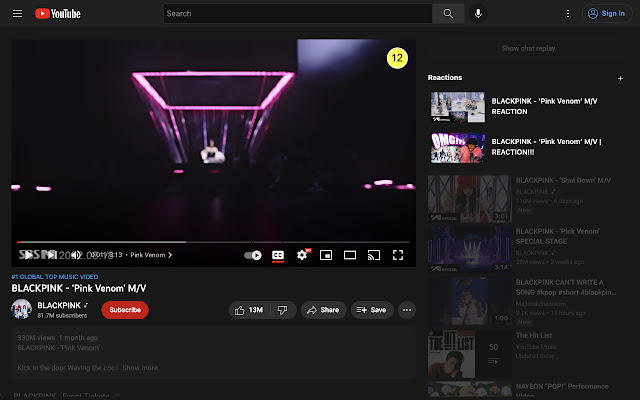640x400 pixels.
Task: Seek using the video progress bar
Action: pyautogui.click(x=213, y=242)
